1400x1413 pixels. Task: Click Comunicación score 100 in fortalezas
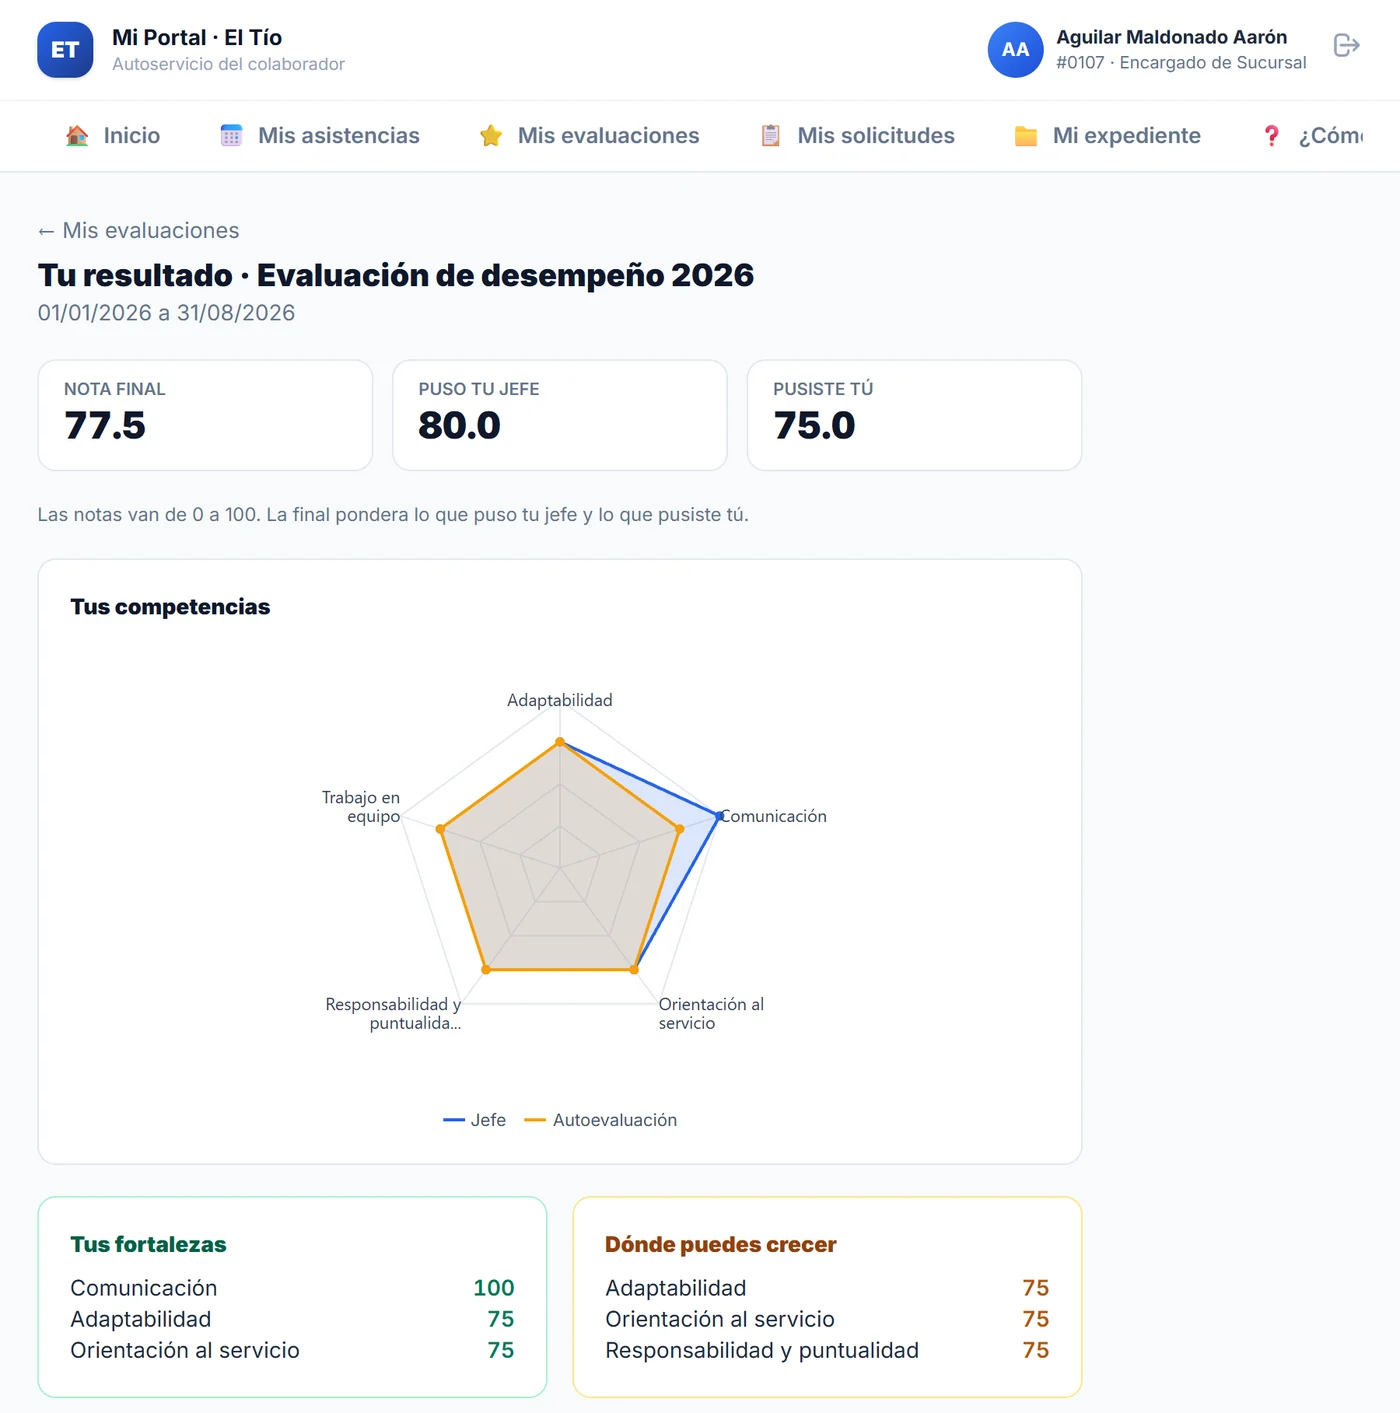[x=493, y=1288]
